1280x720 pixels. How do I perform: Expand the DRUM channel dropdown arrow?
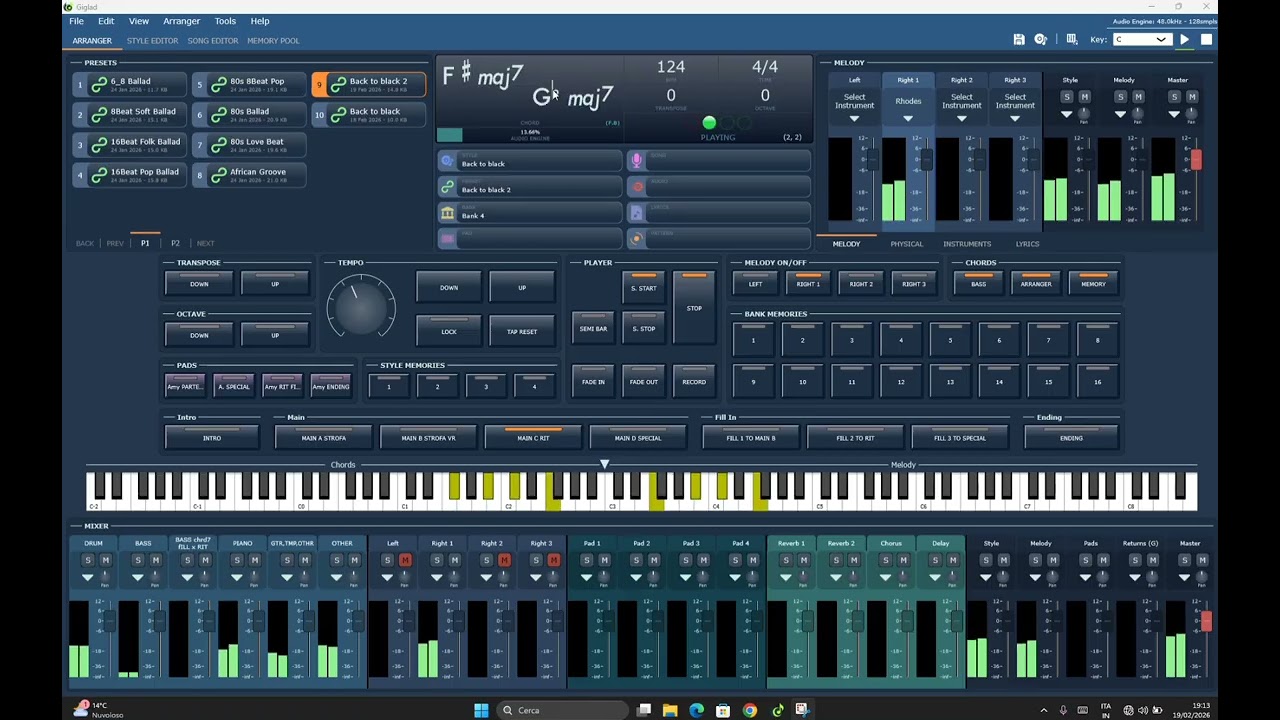coord(87,578)
